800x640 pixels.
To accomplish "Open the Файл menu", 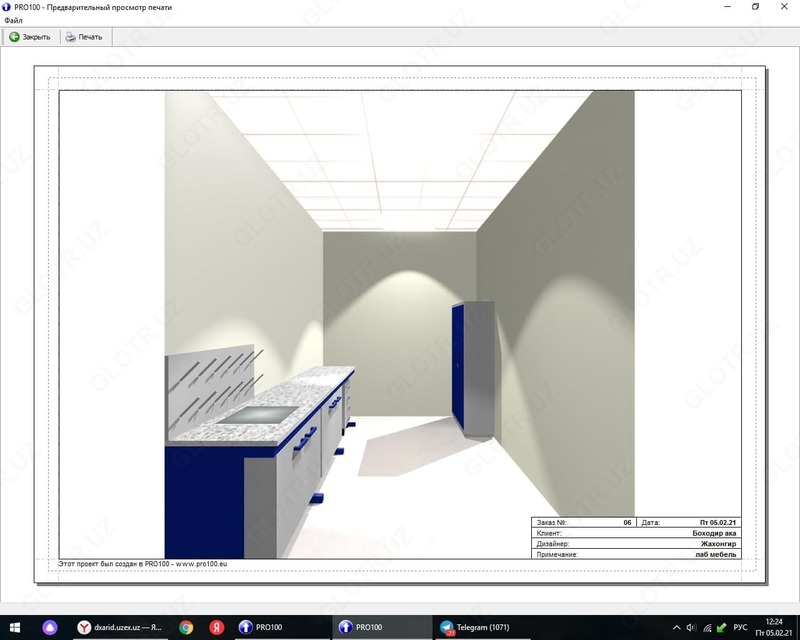I will (x=13, y=20).
